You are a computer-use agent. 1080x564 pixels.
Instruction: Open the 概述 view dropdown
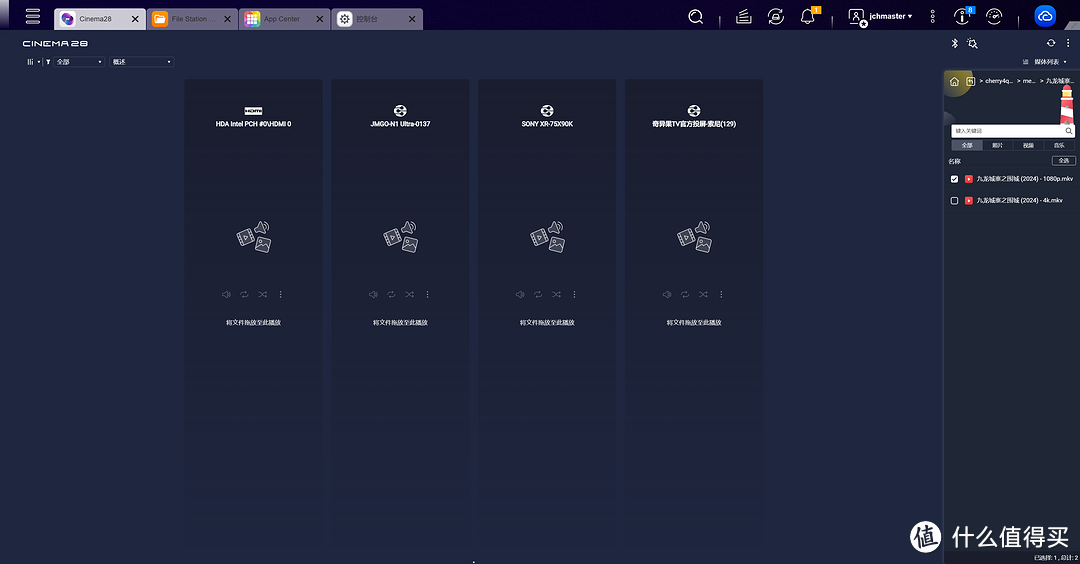pyautogui.click(x=141, y=62)
